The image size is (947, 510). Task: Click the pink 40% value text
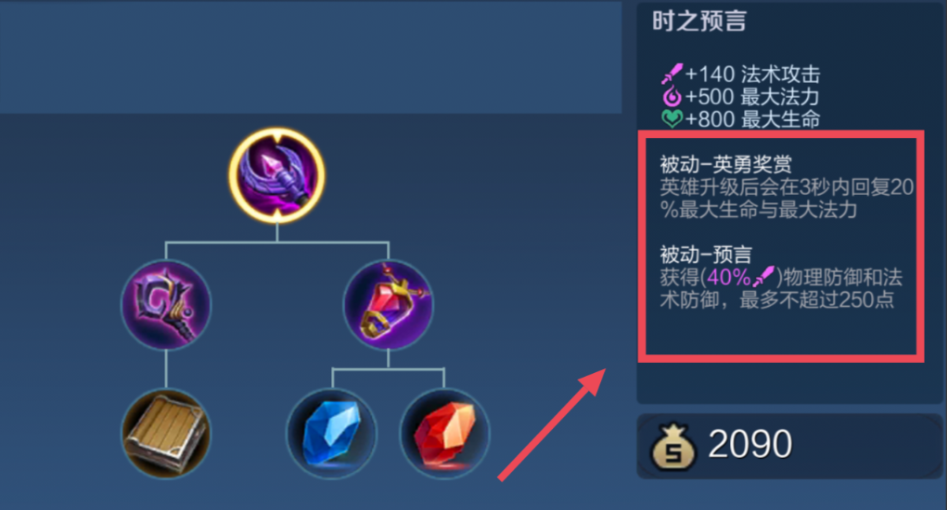(729, 277)
